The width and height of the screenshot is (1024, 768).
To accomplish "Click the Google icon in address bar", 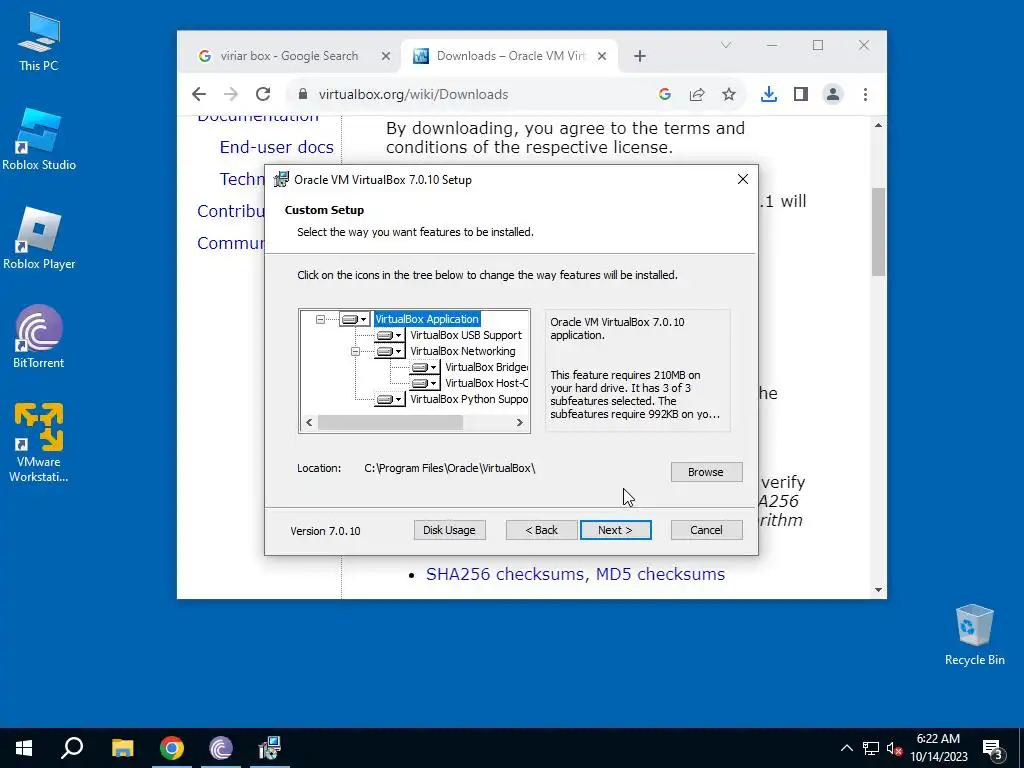I will tap(665, 94).
